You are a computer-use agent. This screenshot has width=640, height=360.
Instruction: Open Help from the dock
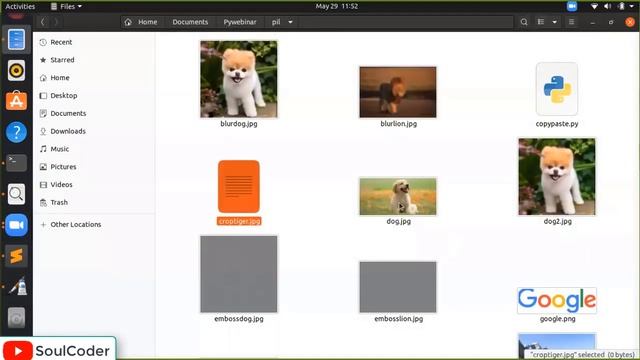point(16,132)
